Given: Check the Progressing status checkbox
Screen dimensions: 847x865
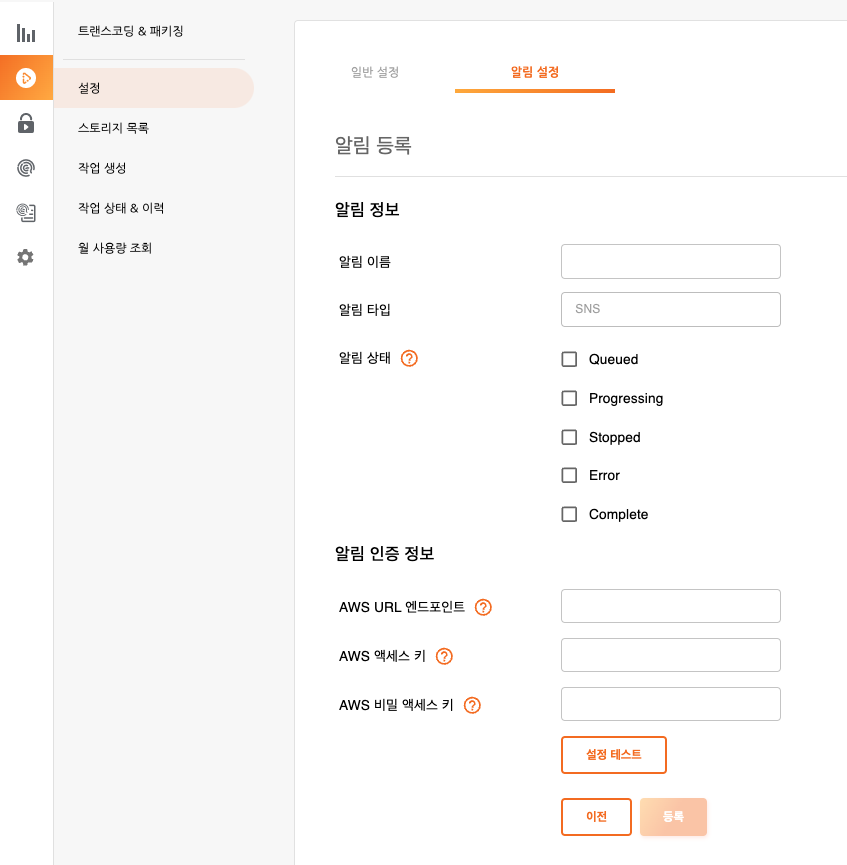Looking at the screenshot, I should [570, 398].
